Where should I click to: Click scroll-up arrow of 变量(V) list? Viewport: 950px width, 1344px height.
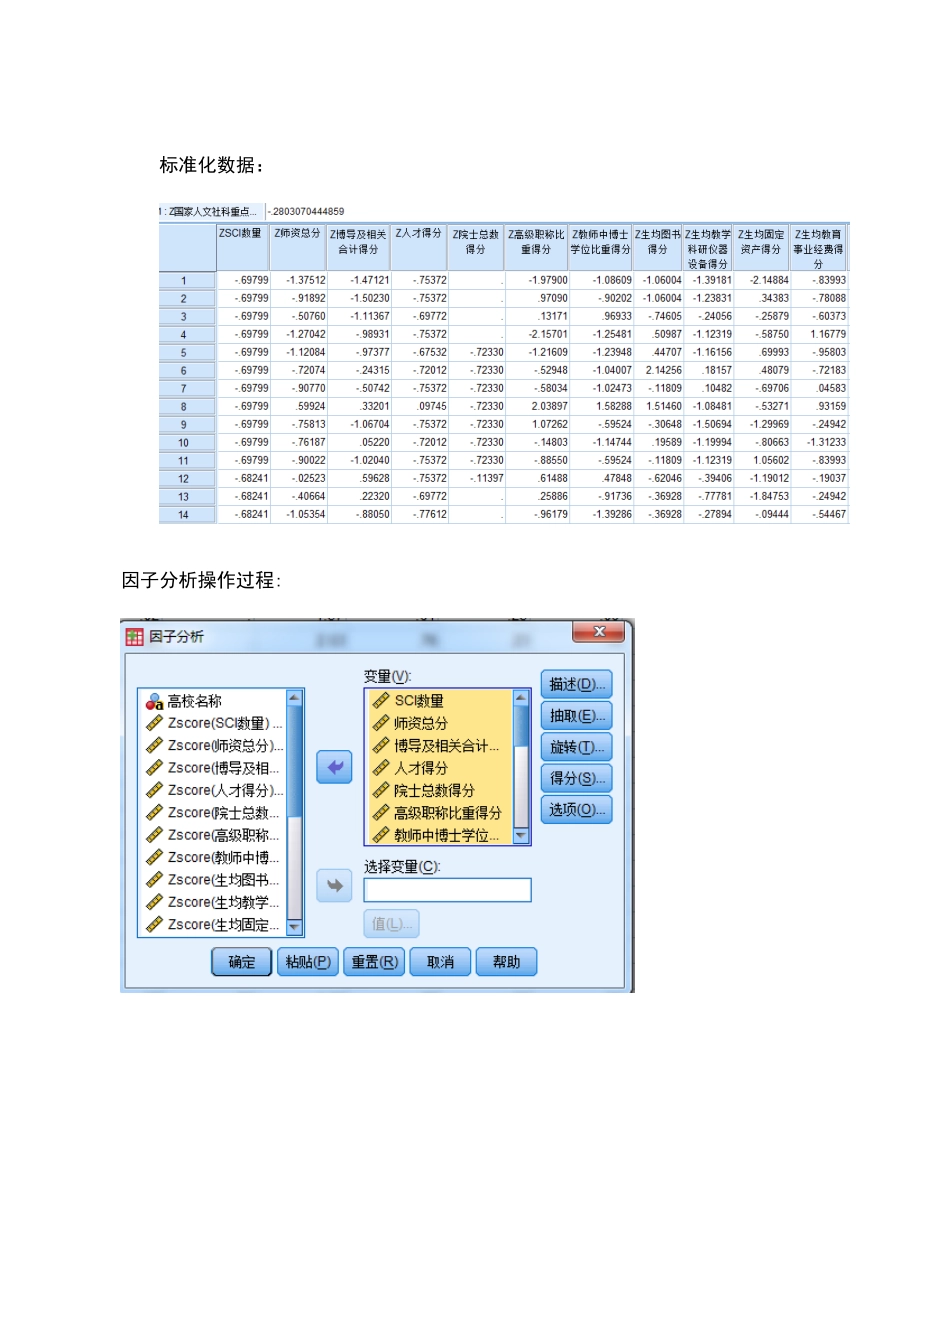click(x=520, y=697)
